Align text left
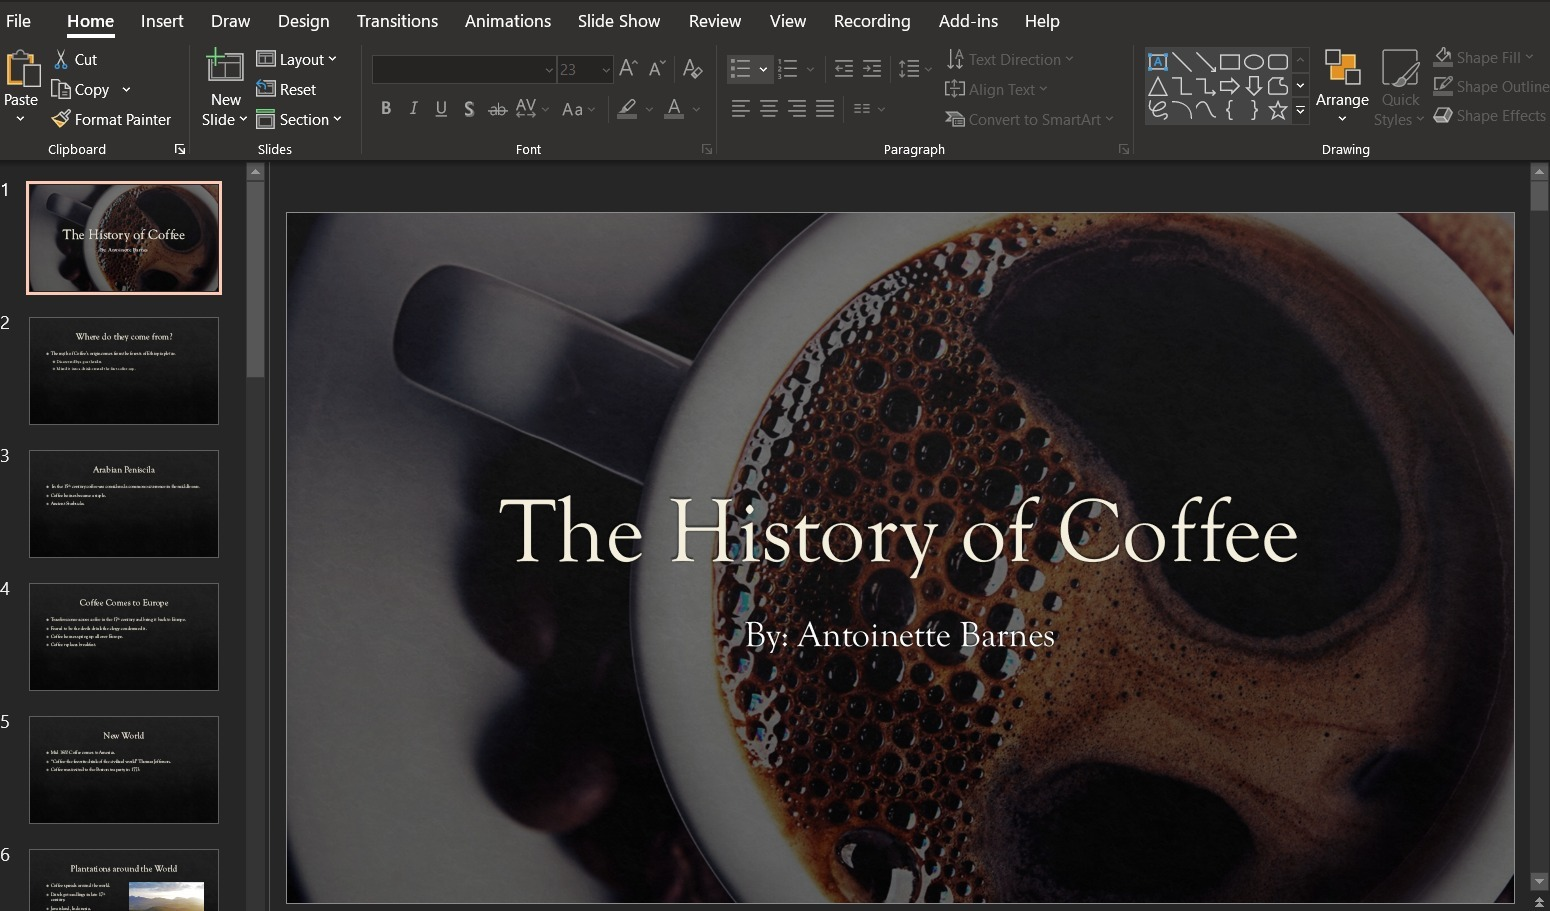The image size is (1550, 911). click(740, 109)
